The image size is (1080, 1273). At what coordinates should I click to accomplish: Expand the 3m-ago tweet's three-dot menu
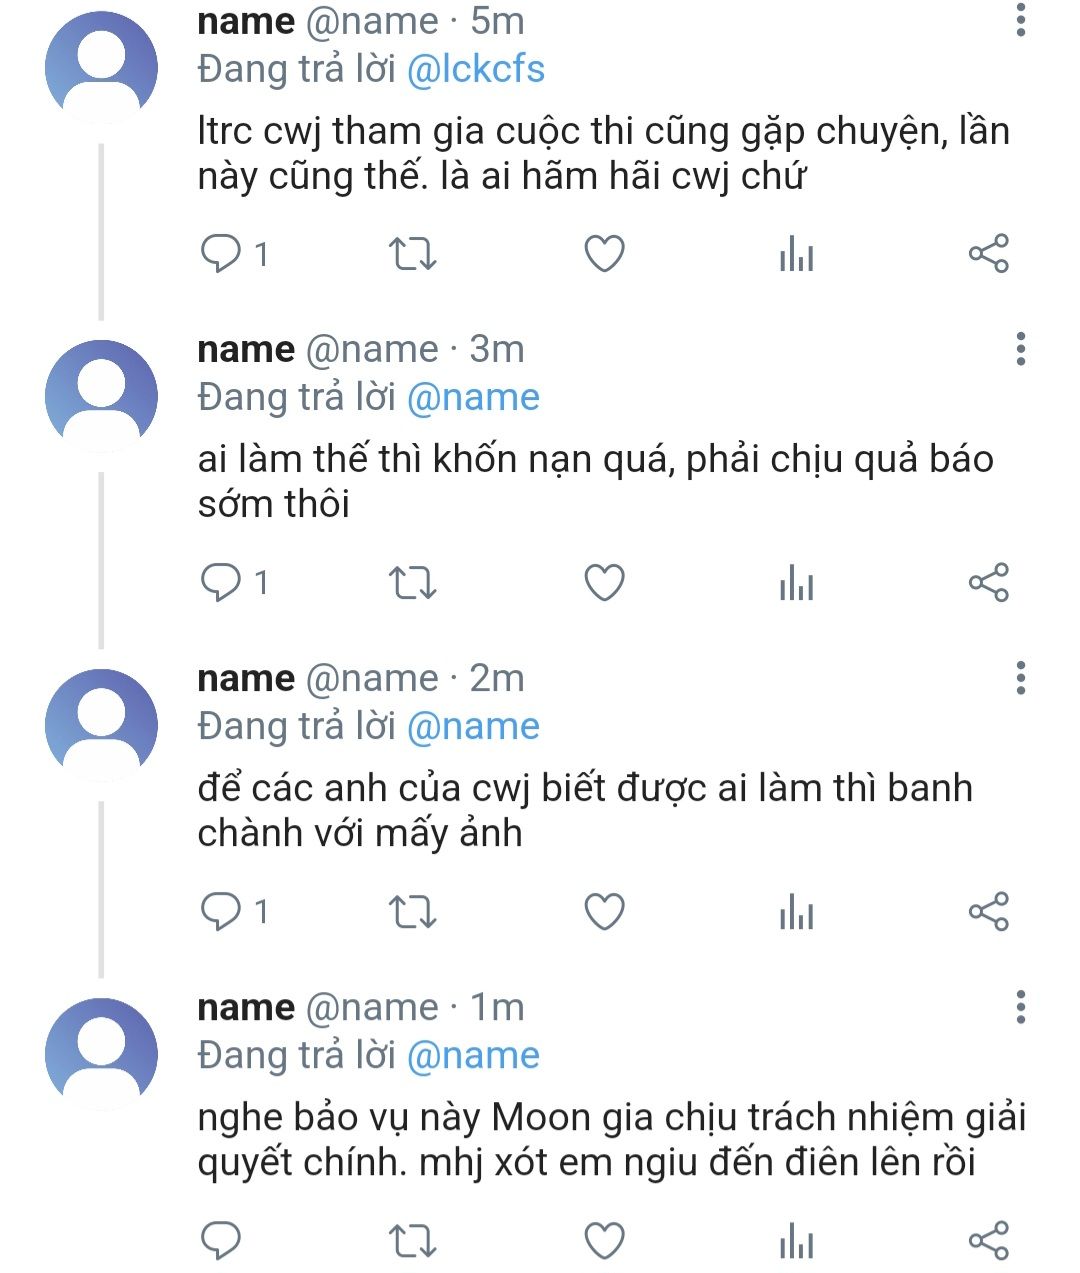(1020, 349)
